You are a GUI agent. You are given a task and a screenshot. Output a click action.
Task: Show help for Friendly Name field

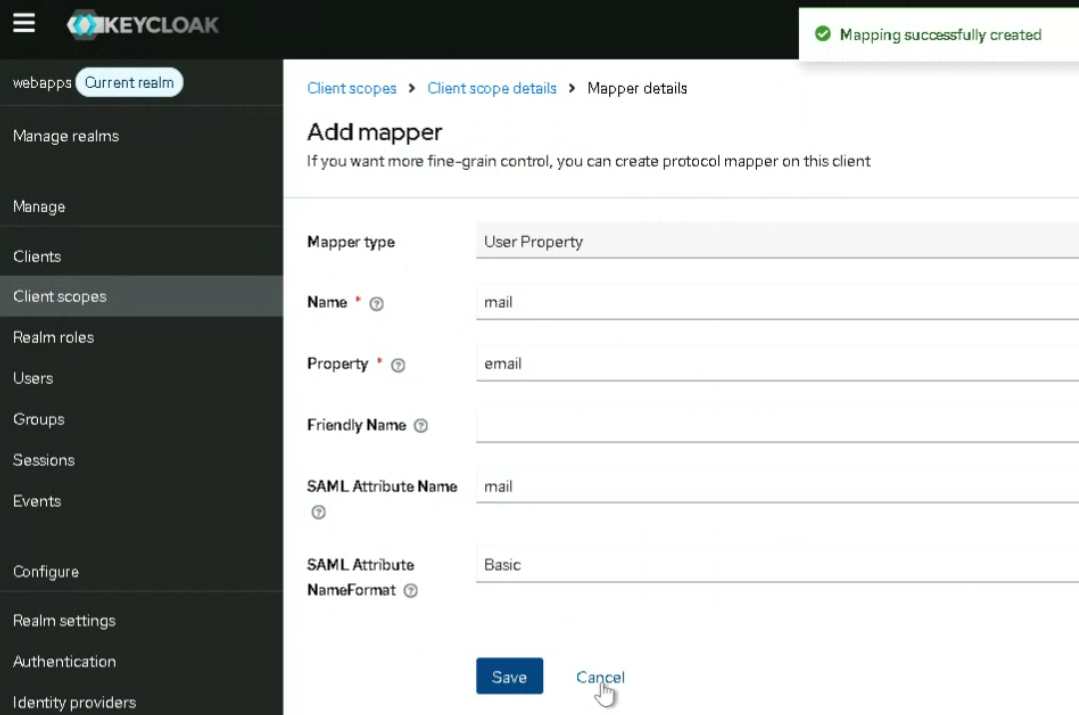tap(421, 426)
